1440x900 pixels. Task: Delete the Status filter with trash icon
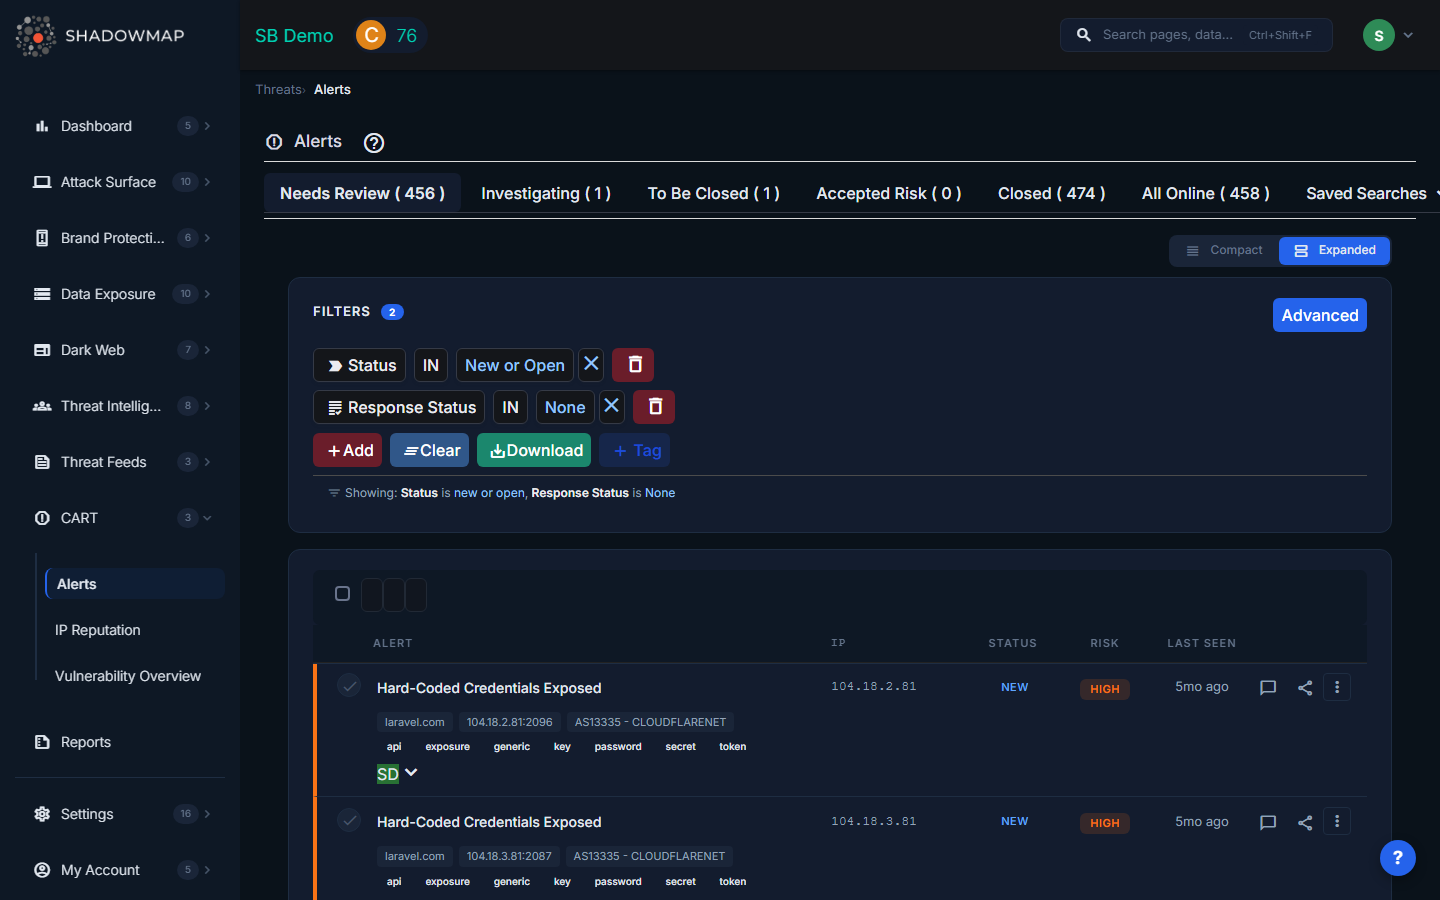633,365
